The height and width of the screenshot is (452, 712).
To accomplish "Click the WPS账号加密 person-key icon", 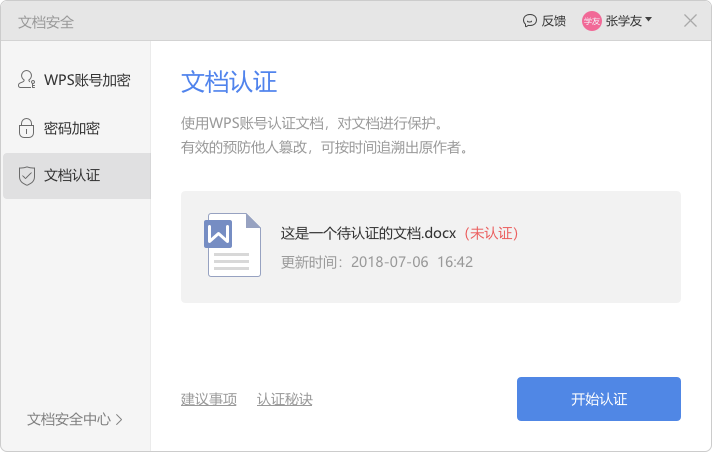I will pos(27,80).
